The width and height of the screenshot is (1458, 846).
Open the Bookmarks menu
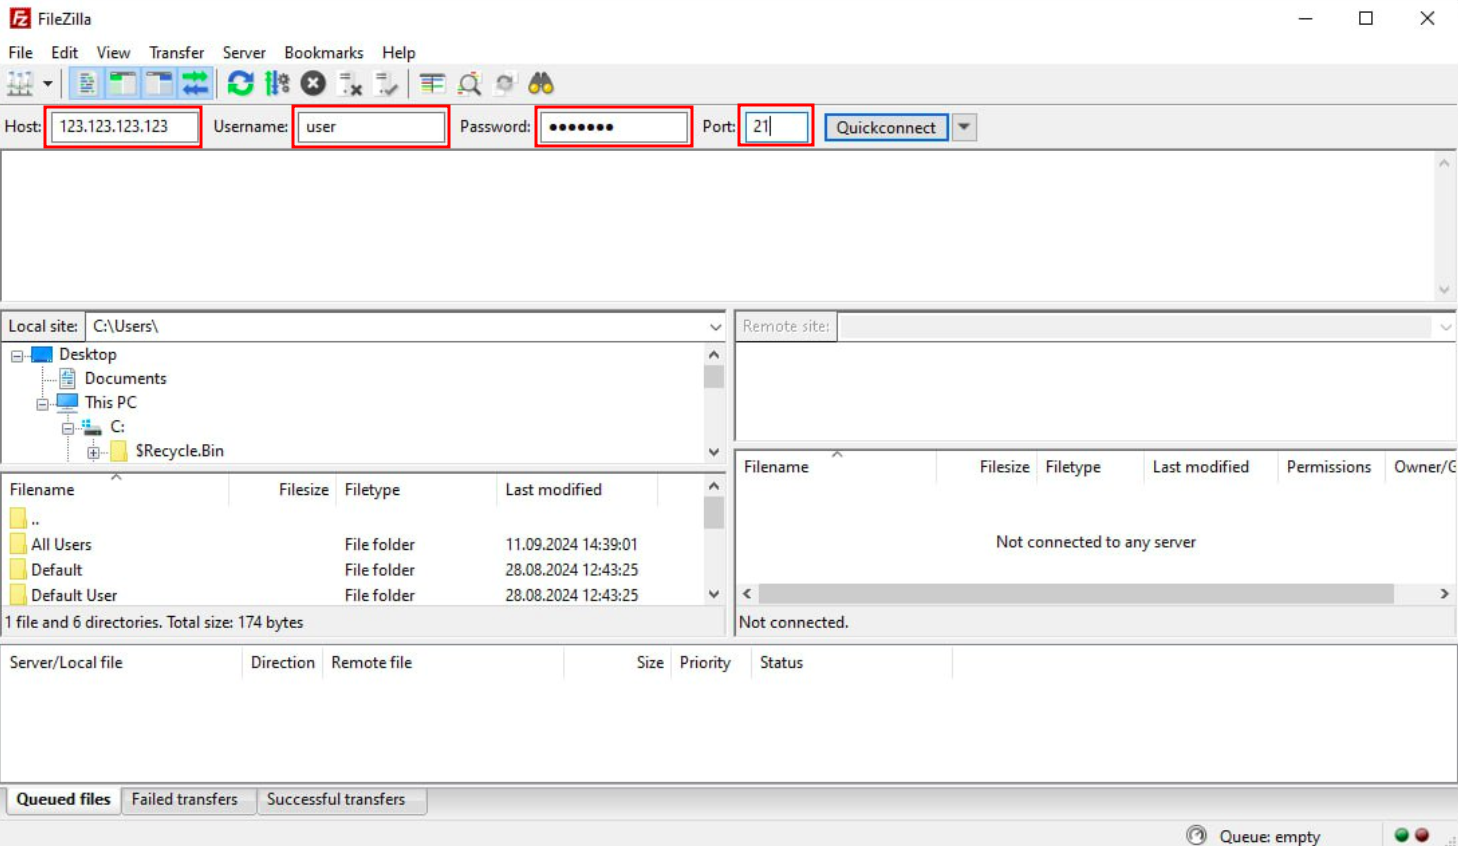(323, 53)
